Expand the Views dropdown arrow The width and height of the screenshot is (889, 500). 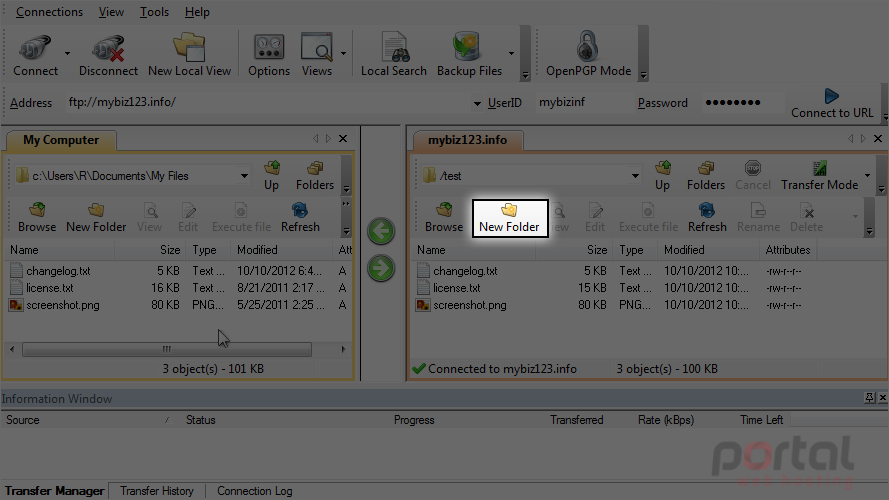343,54
